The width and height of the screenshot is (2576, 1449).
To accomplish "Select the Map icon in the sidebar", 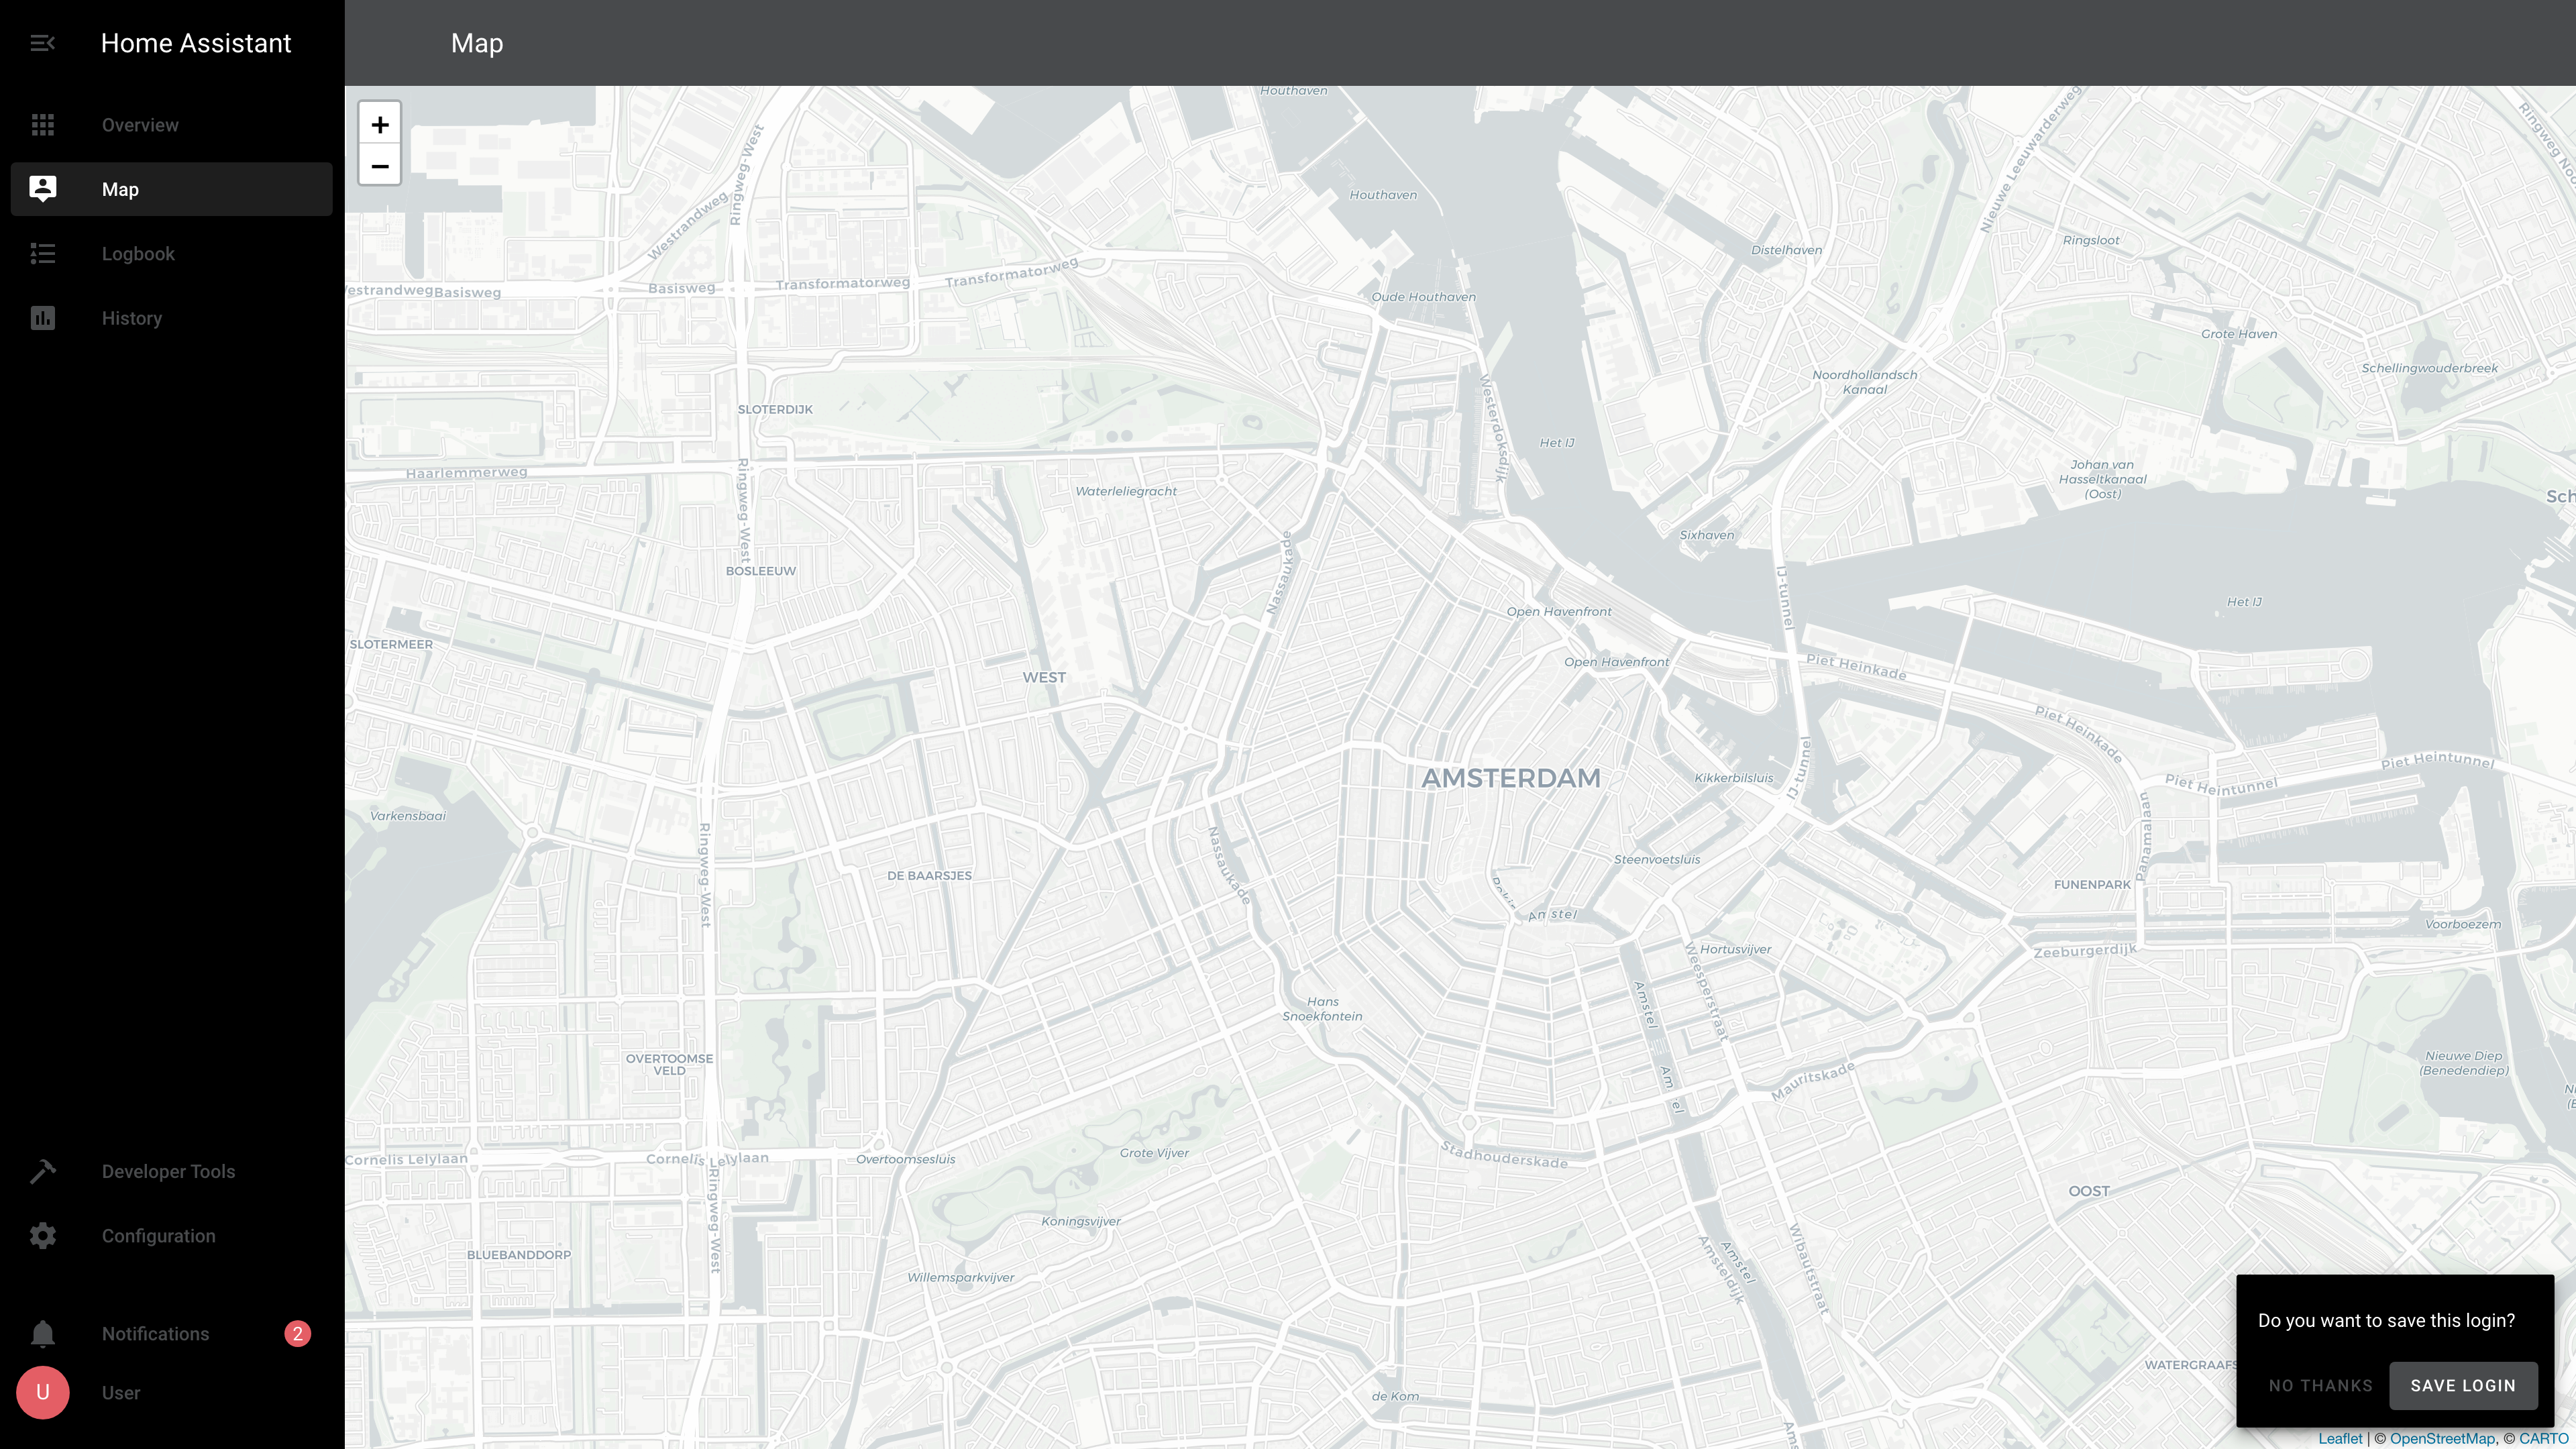I will click(x=42, y=189).
